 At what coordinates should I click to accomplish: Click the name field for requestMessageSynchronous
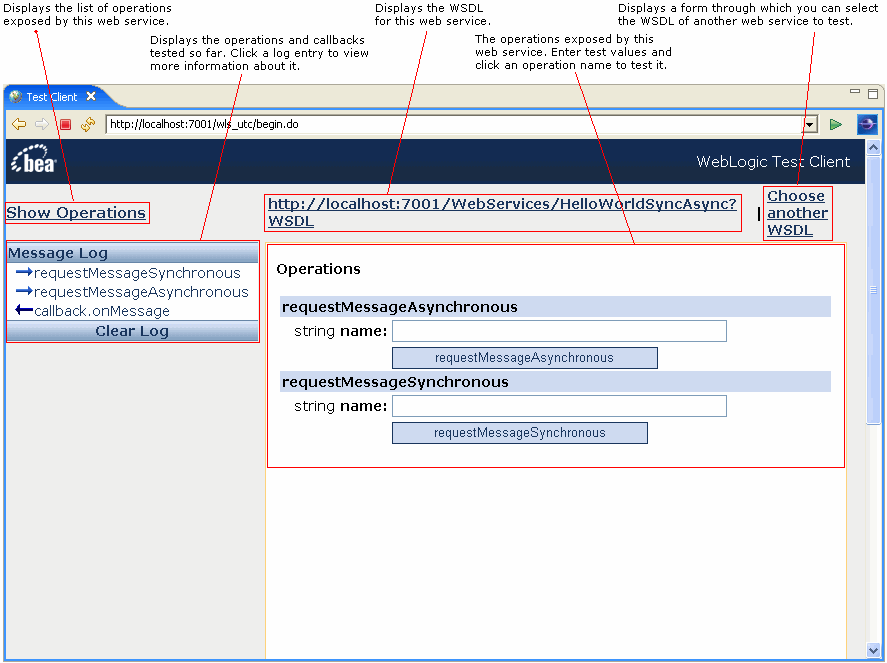click(x=559, y=406)
